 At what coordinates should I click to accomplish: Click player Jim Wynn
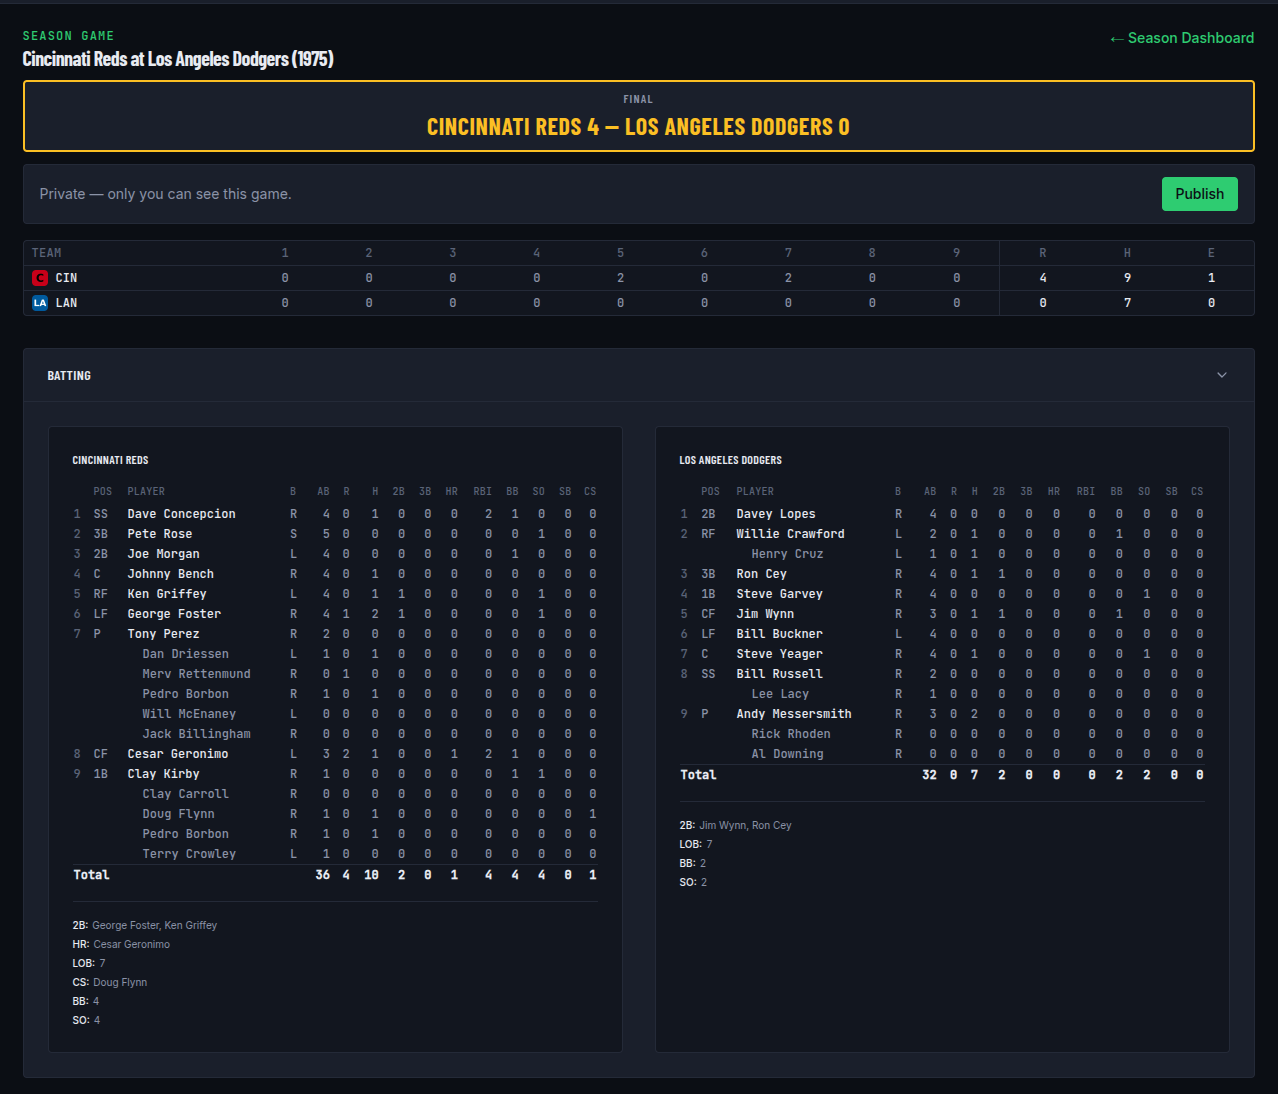click(x=765, y=614)
